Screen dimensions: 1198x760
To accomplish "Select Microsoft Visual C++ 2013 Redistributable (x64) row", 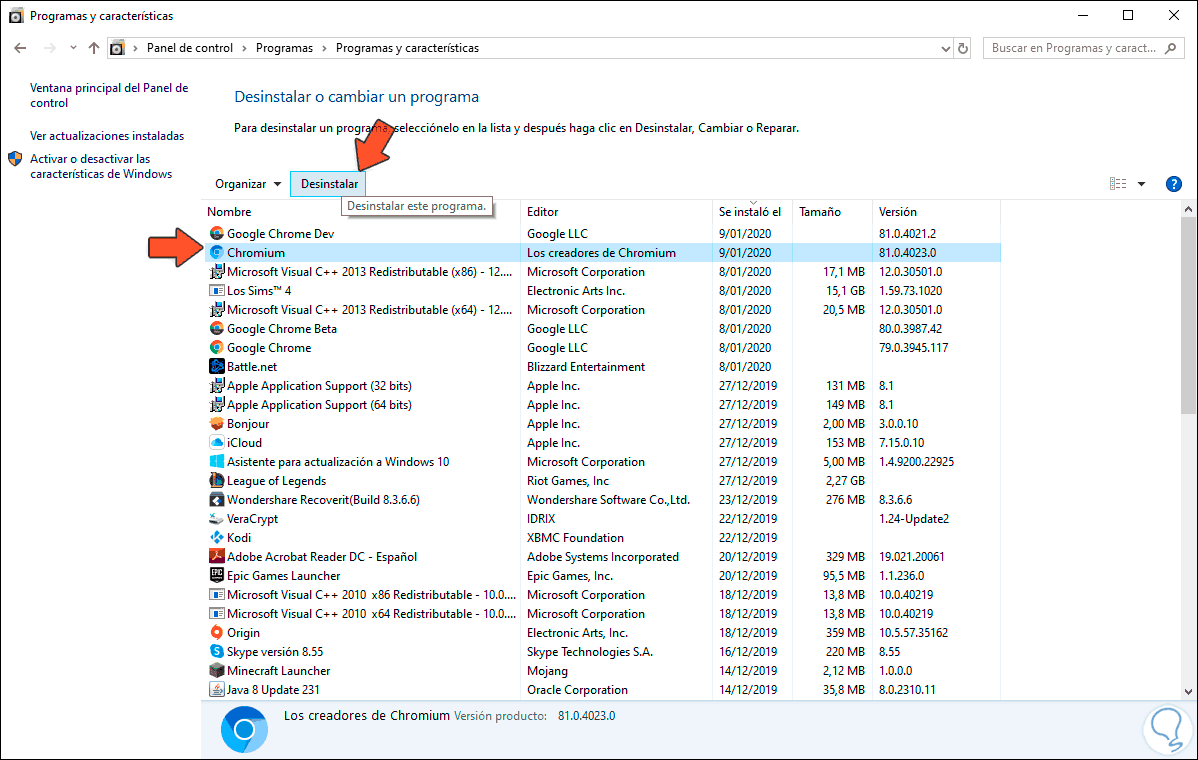I will [x=603, y=310].
